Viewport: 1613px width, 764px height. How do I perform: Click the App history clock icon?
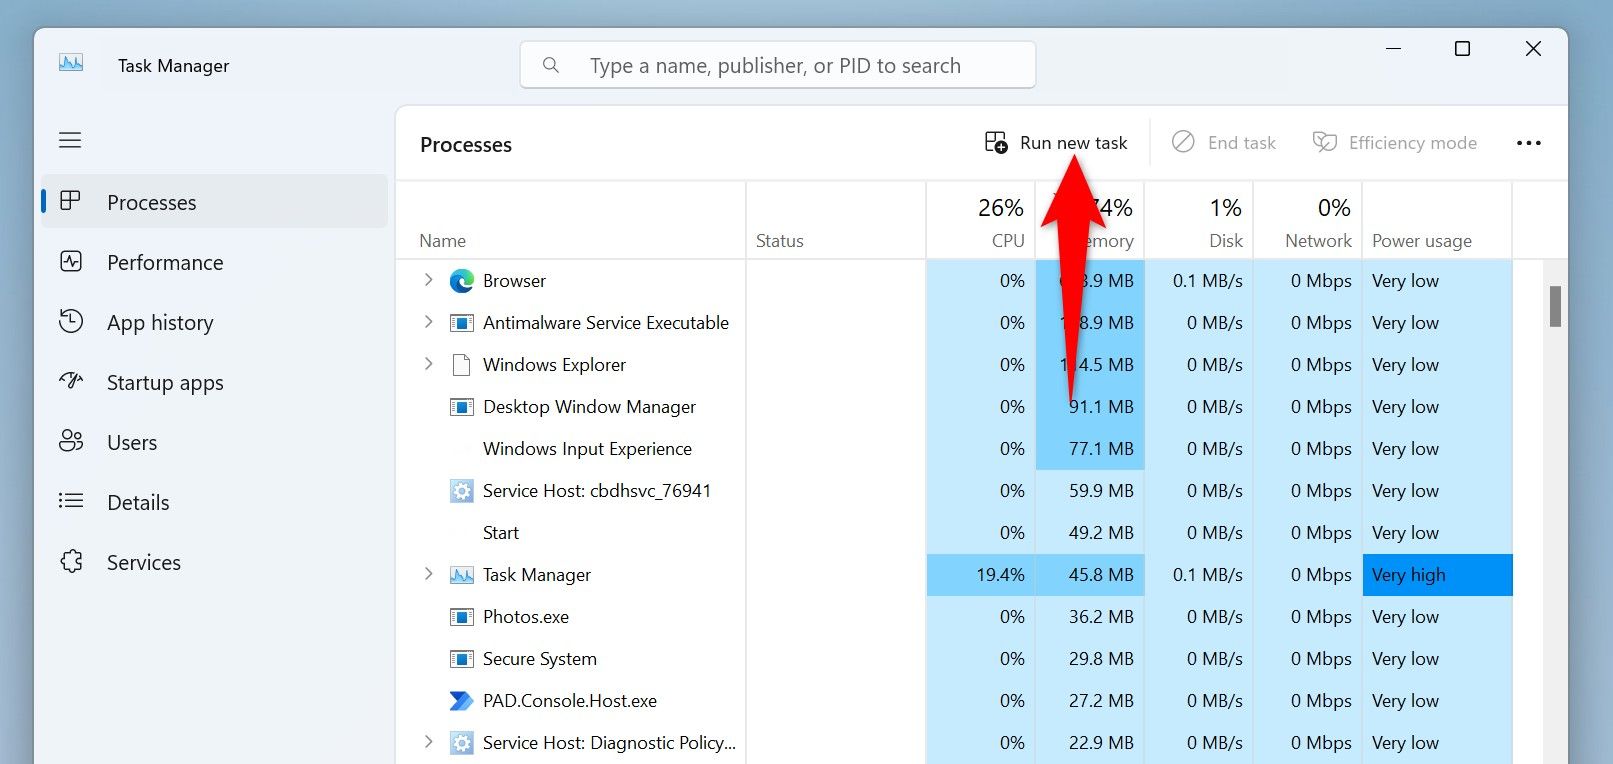point(71,322)
